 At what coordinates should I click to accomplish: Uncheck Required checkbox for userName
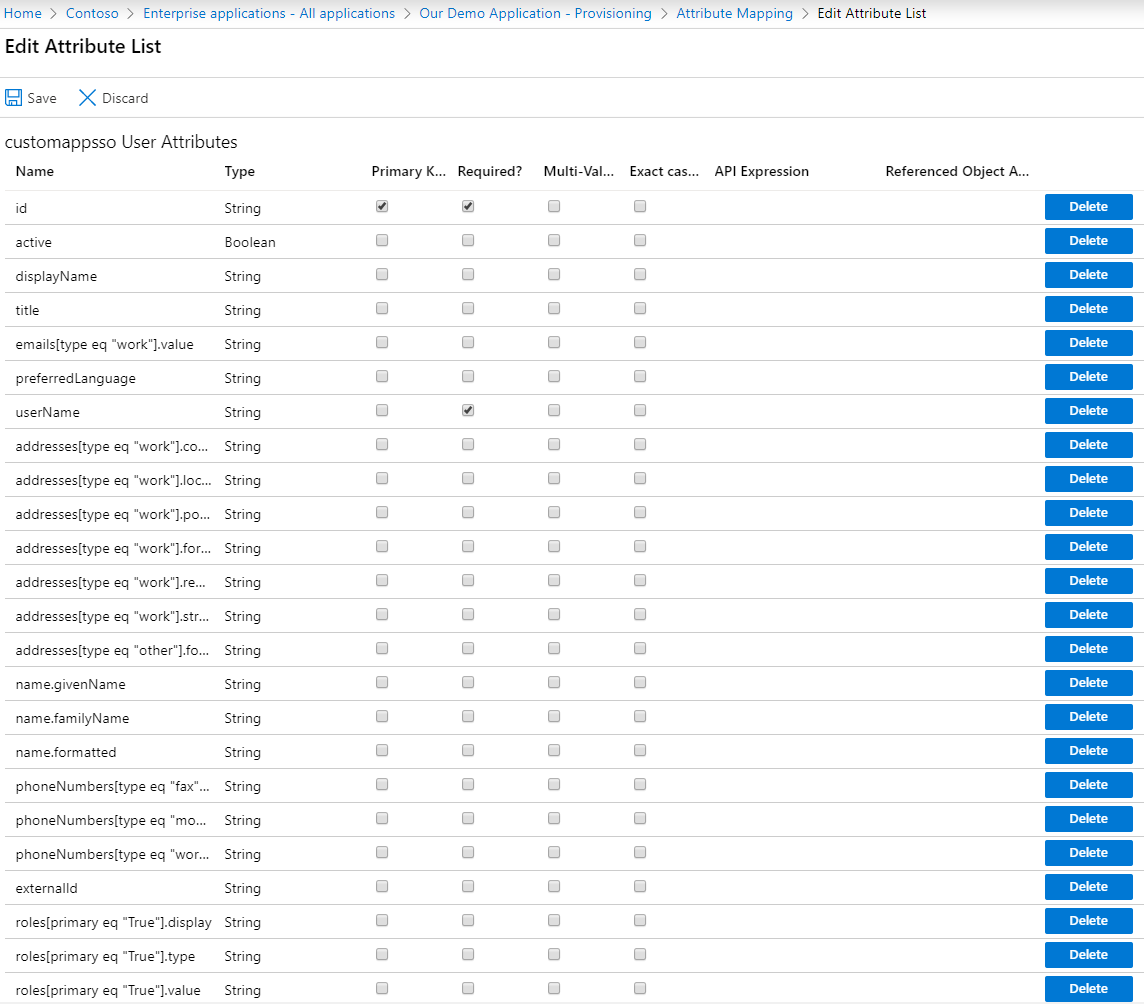(468, 411)
